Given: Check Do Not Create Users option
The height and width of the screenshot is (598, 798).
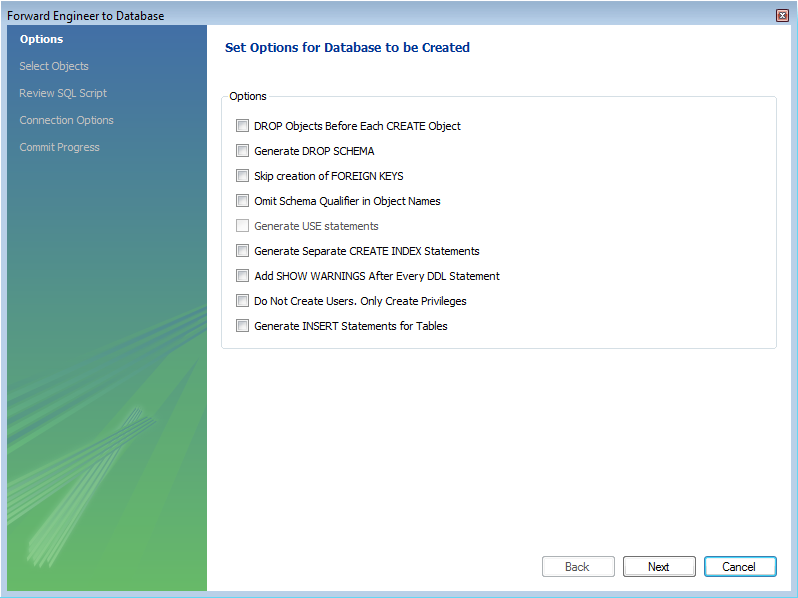Looking at the screenshot, I should (242, 301).
